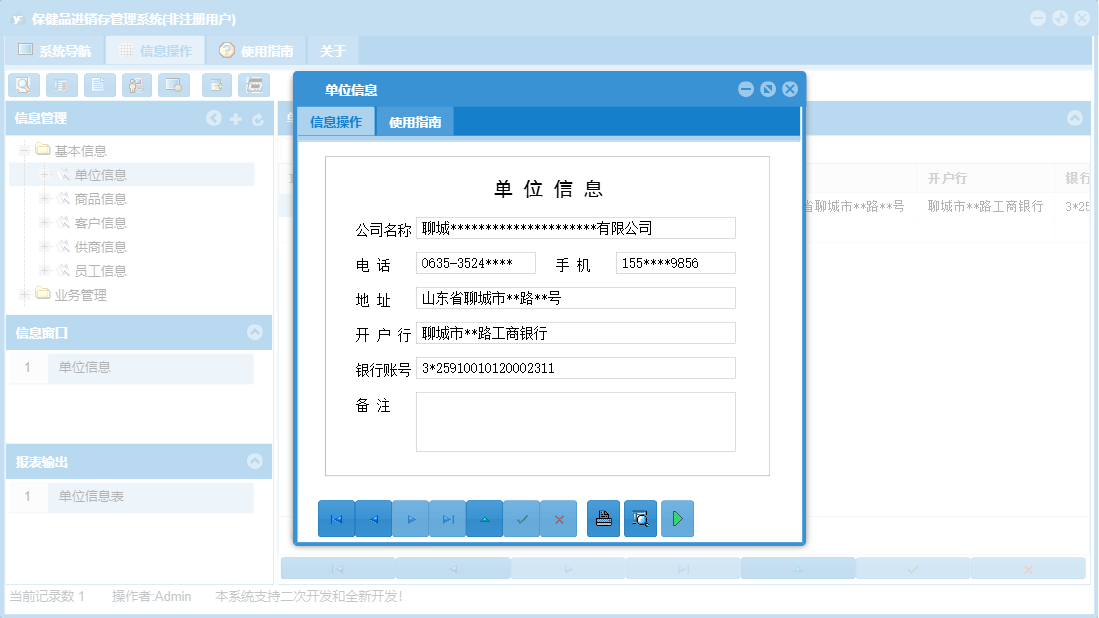Confirm record with the green check icon
Viewport: 1099px width, 618px height.
tap(521, 518)
